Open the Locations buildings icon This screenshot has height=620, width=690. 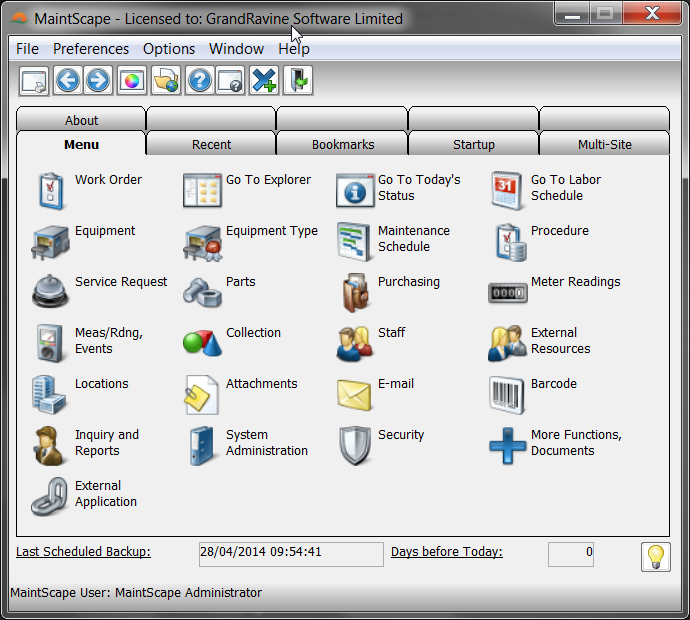tap(48, 395)
